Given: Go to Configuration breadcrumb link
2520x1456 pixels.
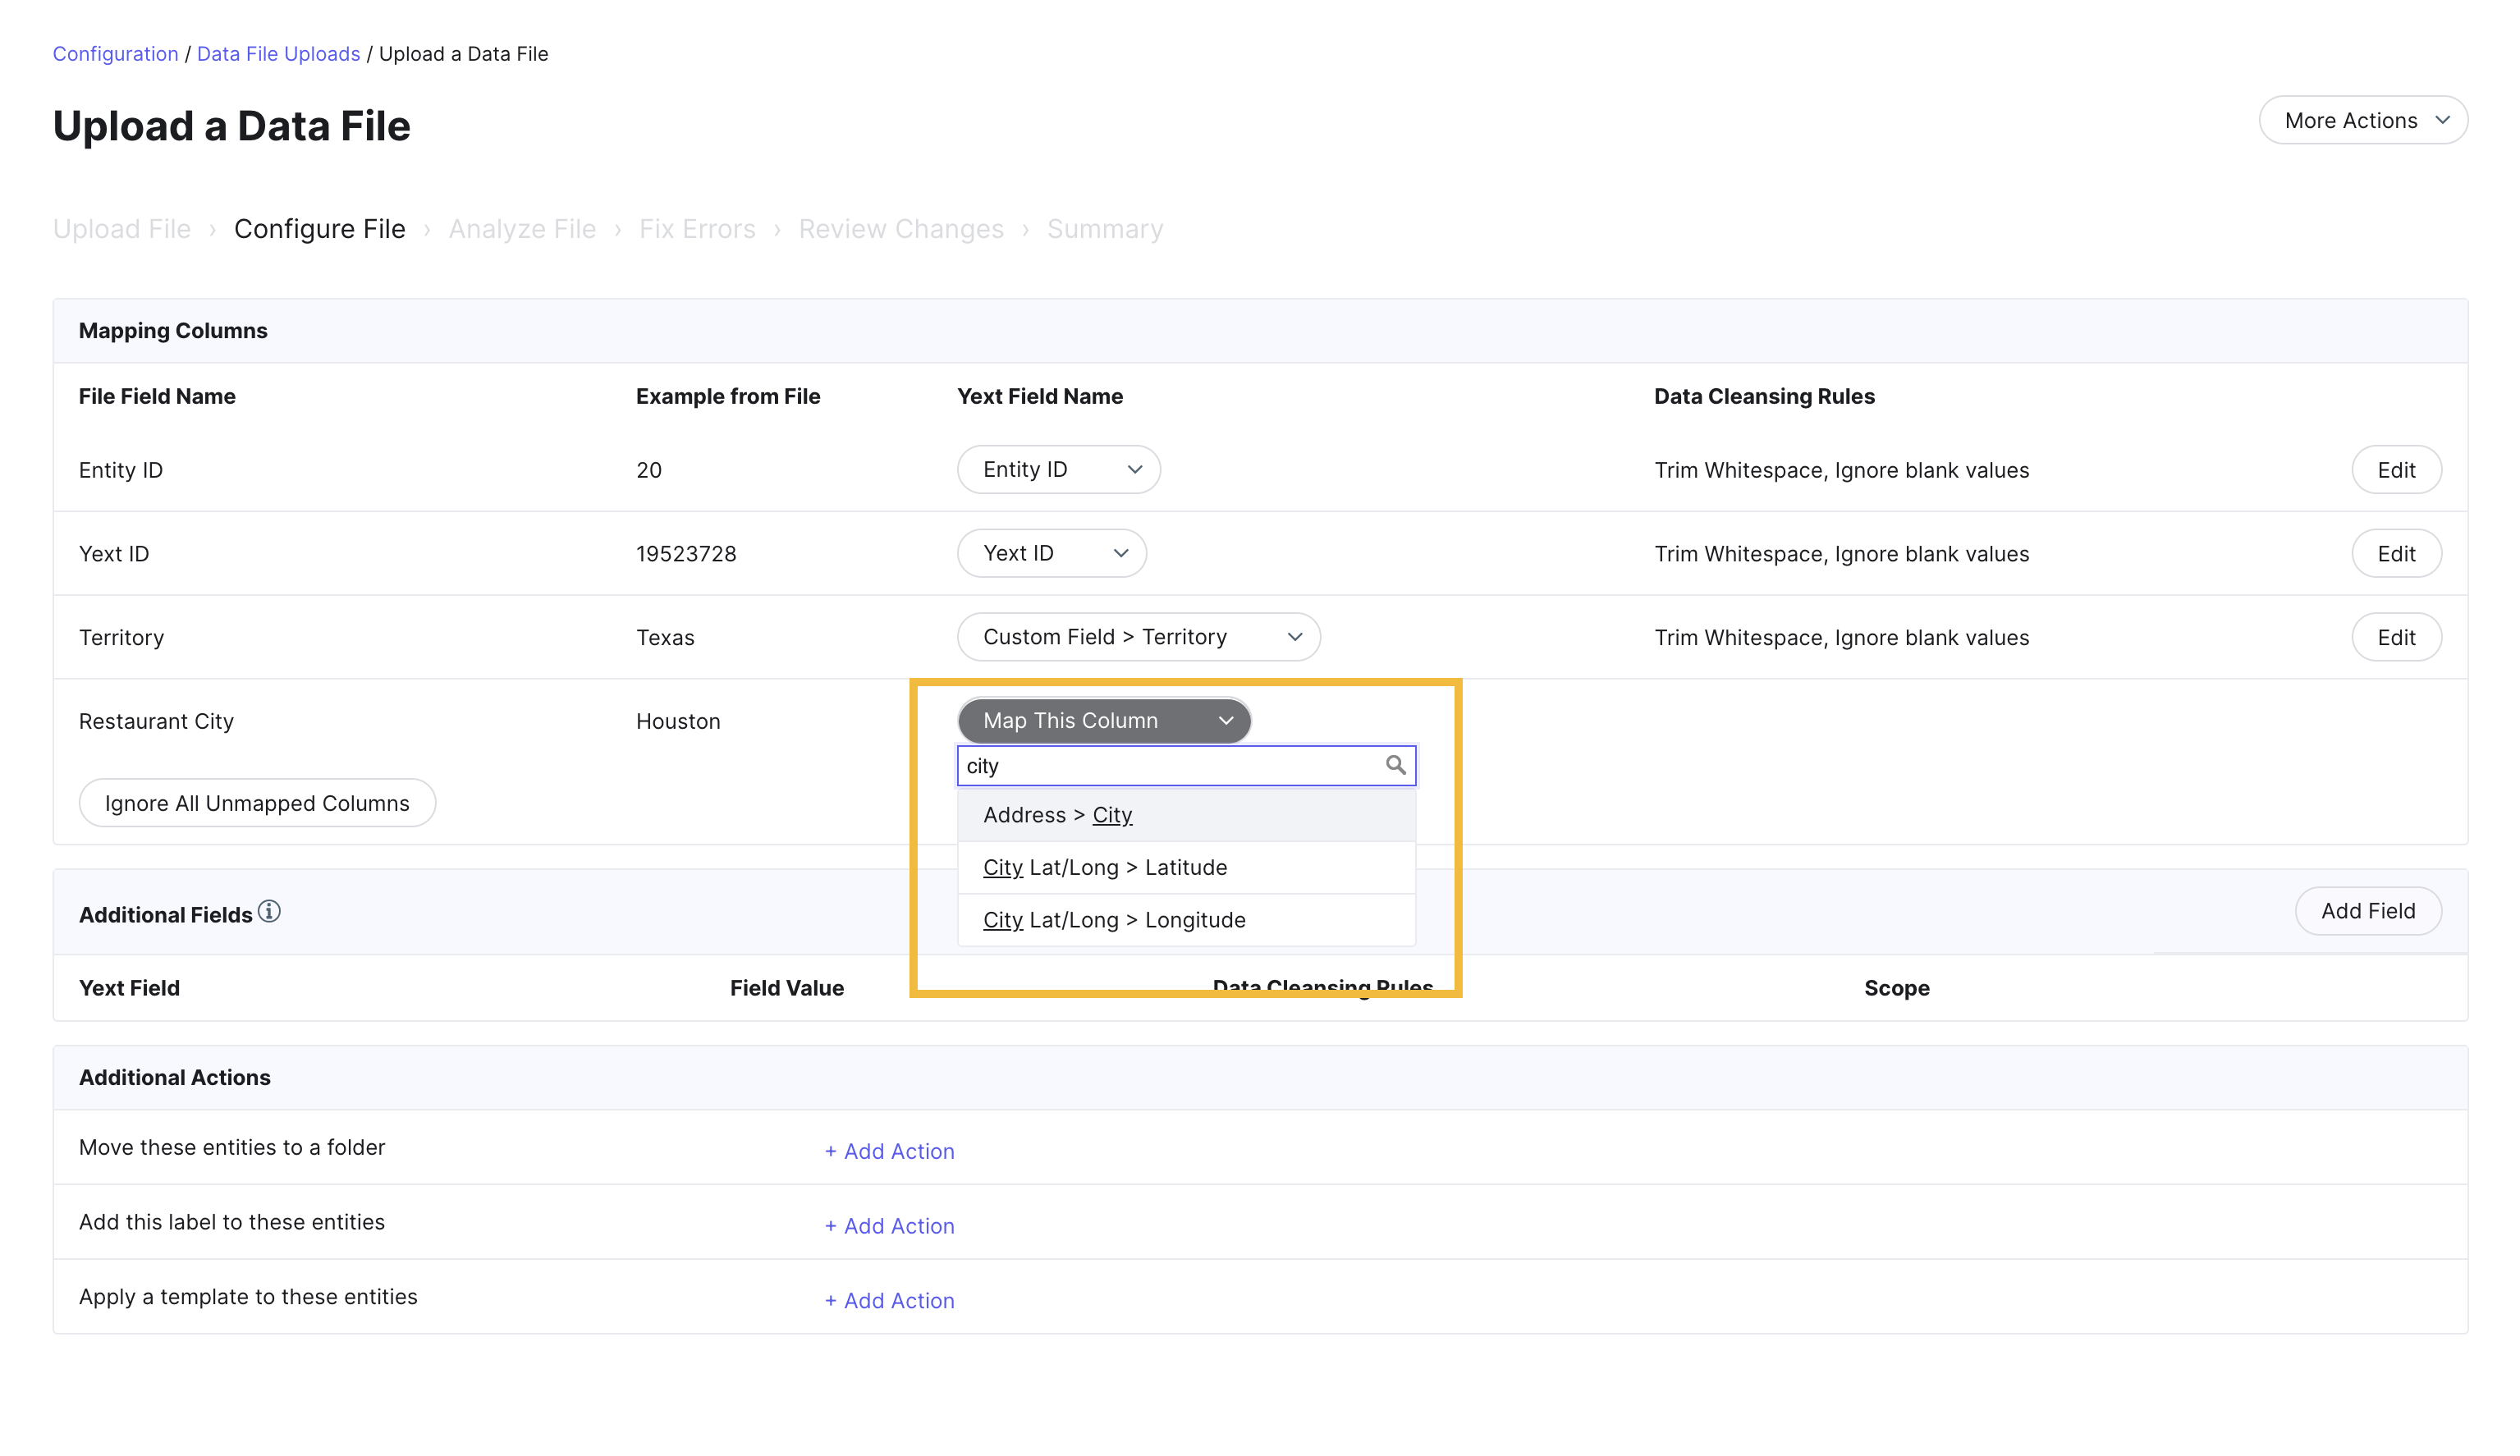Looking at the screenshot, I should [x=115, y=54].
